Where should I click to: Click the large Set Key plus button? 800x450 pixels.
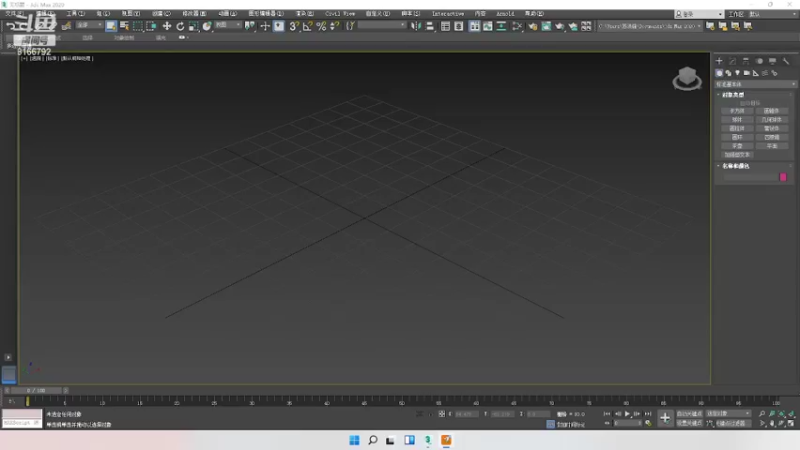[x=665, y=418]
